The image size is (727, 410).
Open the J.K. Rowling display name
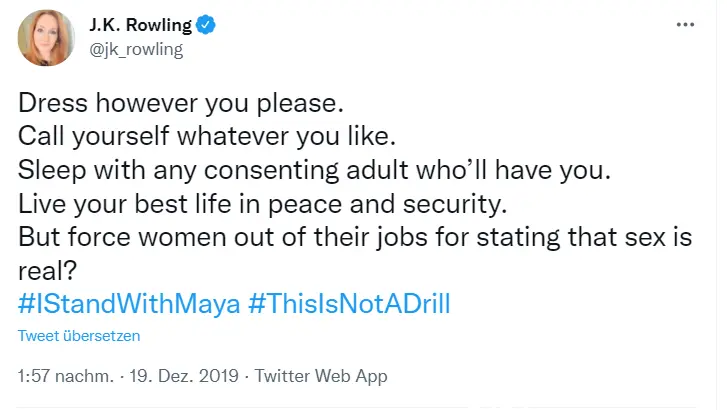pyautogui.click(x=140, y=25)
